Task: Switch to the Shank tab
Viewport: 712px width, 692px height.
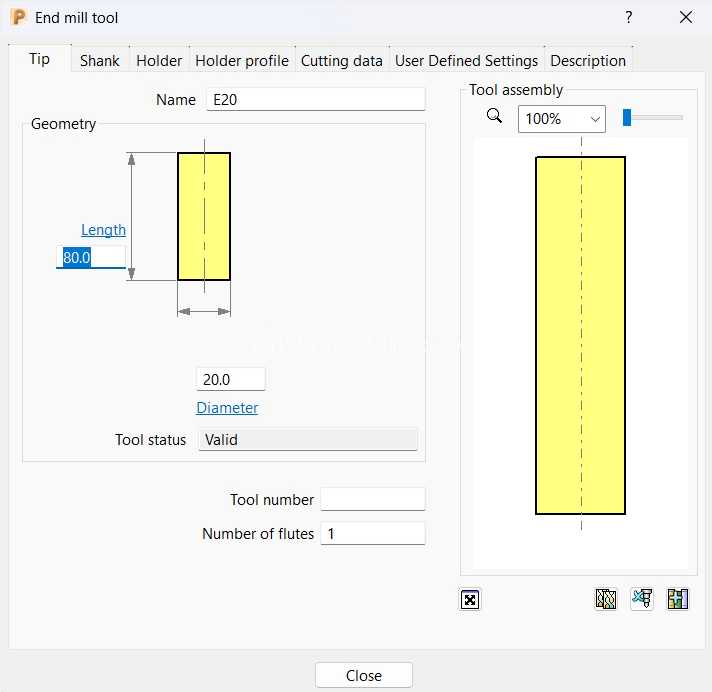Action: (x=99, y=61)
